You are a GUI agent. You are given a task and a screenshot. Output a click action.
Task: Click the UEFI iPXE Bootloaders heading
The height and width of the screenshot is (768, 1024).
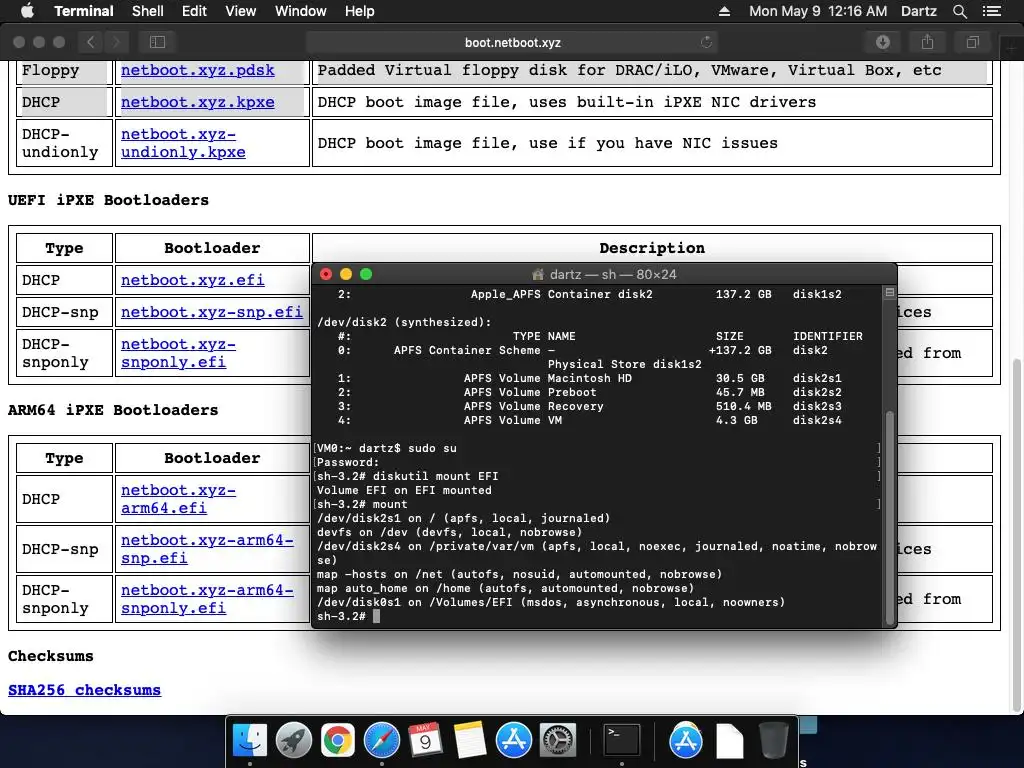(x=108, y=200)
